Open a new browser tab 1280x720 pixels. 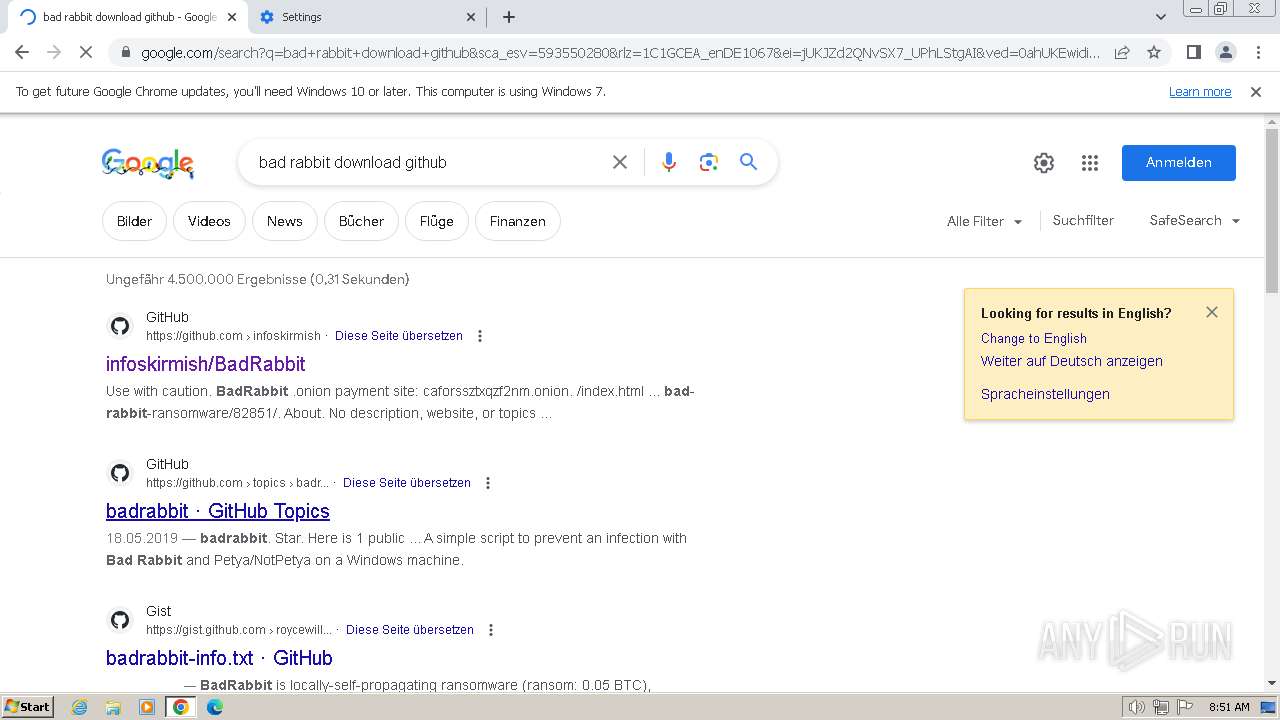tap(508, 17)
